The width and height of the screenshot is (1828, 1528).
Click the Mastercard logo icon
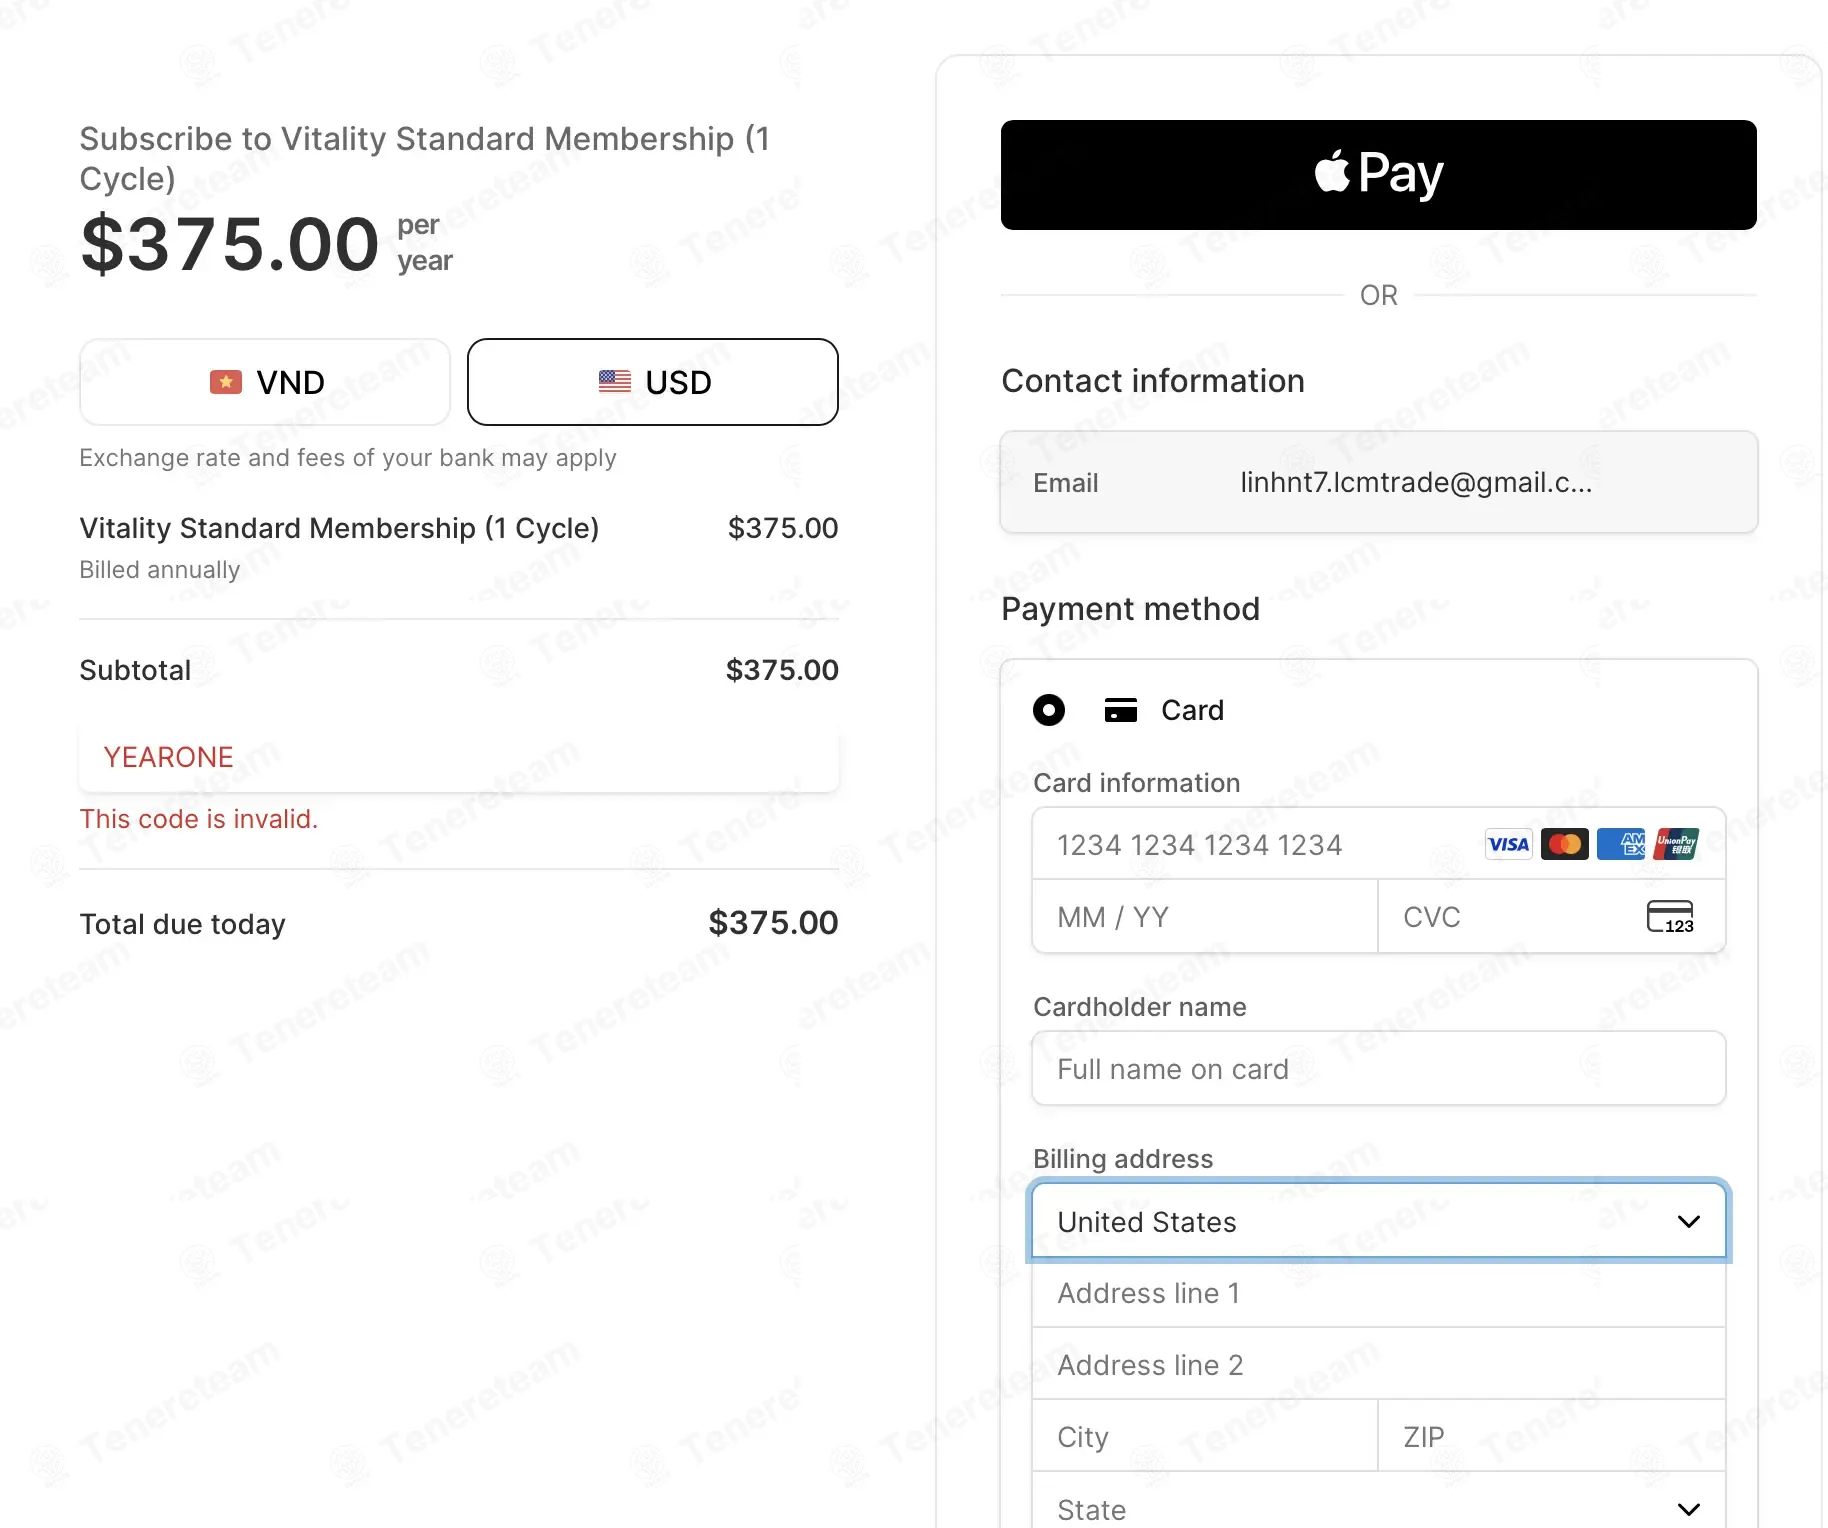1565,845
